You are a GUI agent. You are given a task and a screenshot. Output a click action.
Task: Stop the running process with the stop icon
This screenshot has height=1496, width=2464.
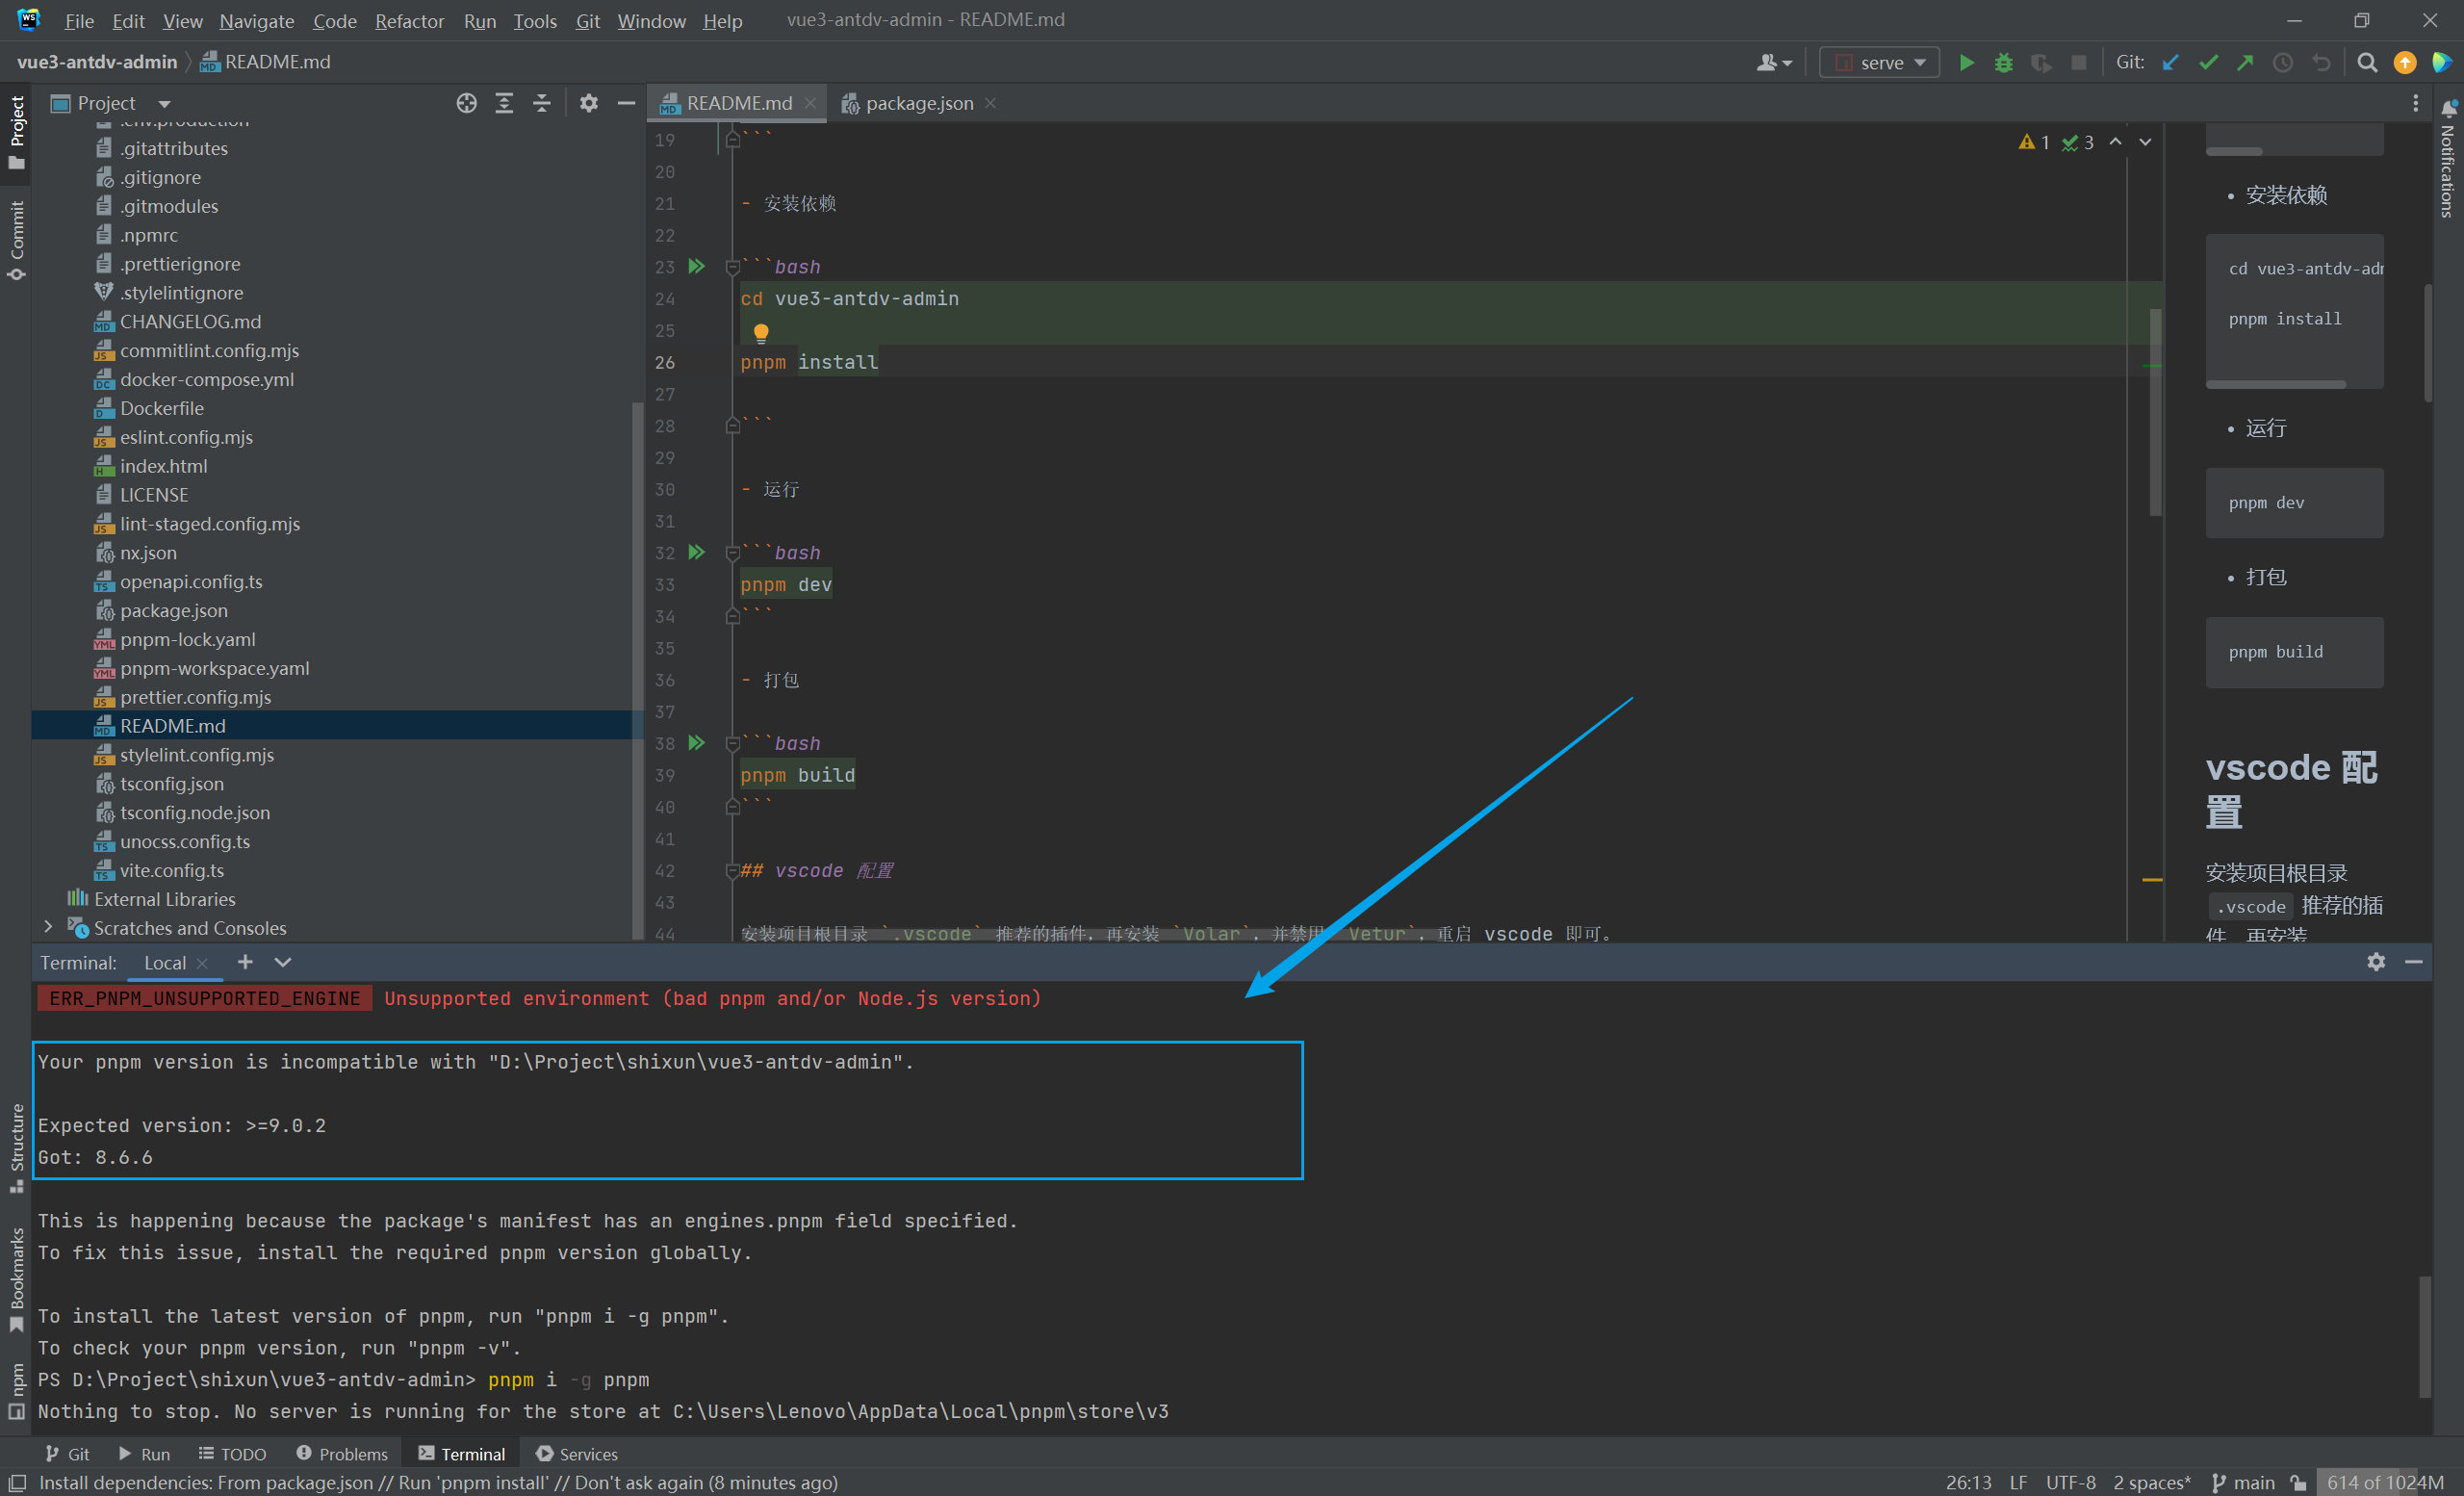tap(2078, 62)
